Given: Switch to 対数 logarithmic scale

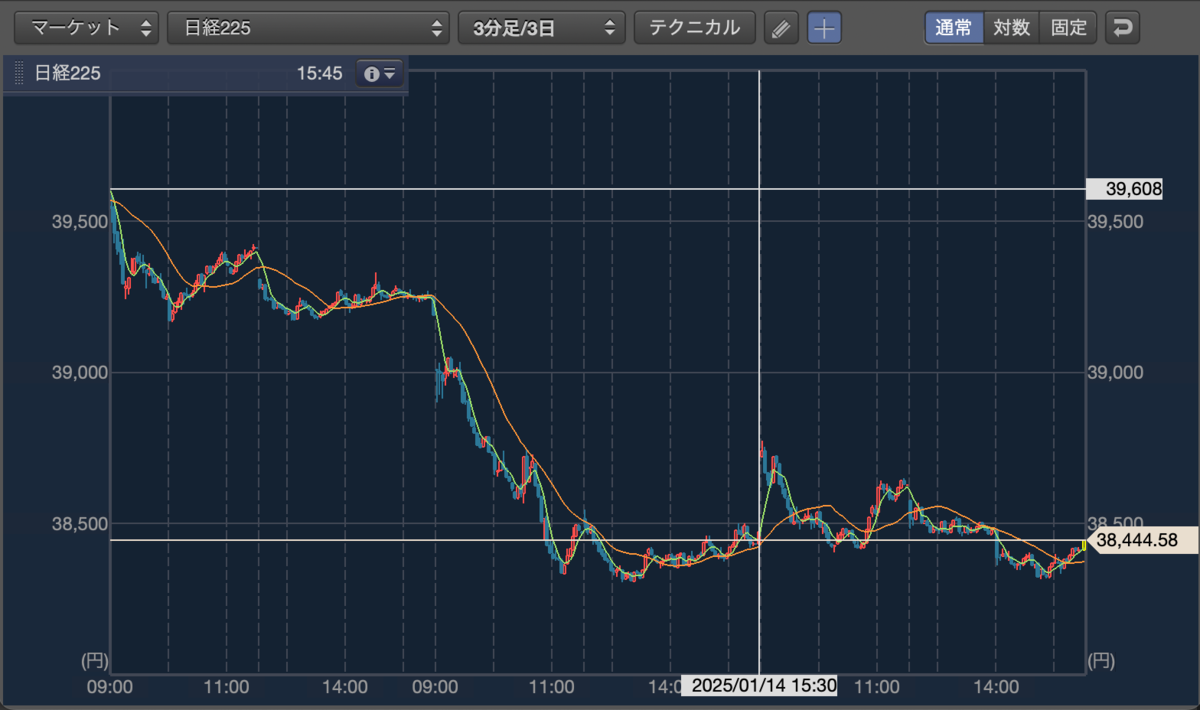Looking at the screenshot, I should click(x=1011, y=28).
